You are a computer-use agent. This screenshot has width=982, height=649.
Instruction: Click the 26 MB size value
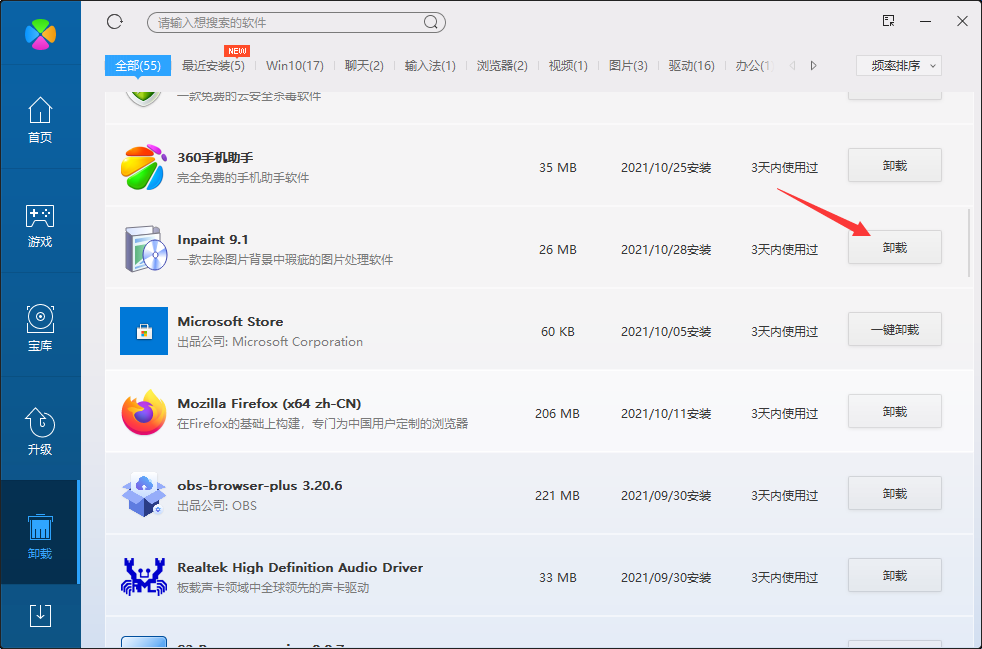pyautogui.click(x=558, y=250)
